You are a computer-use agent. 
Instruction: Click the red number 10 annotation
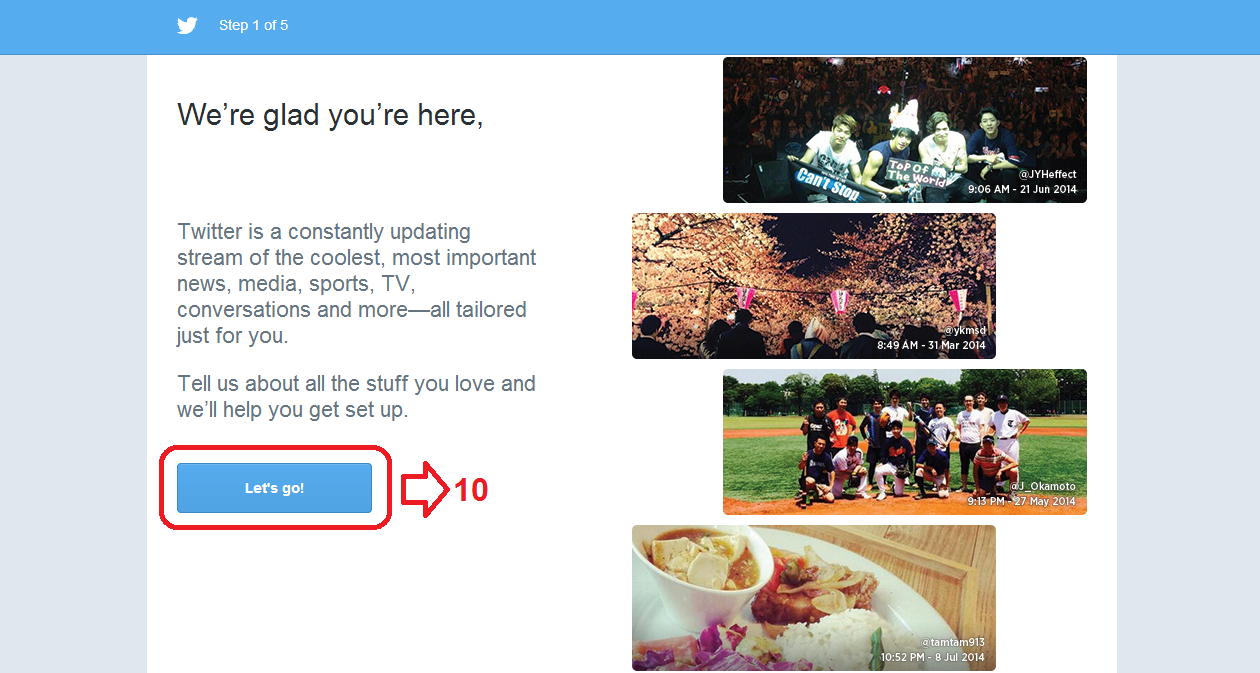tap(471, 490)
